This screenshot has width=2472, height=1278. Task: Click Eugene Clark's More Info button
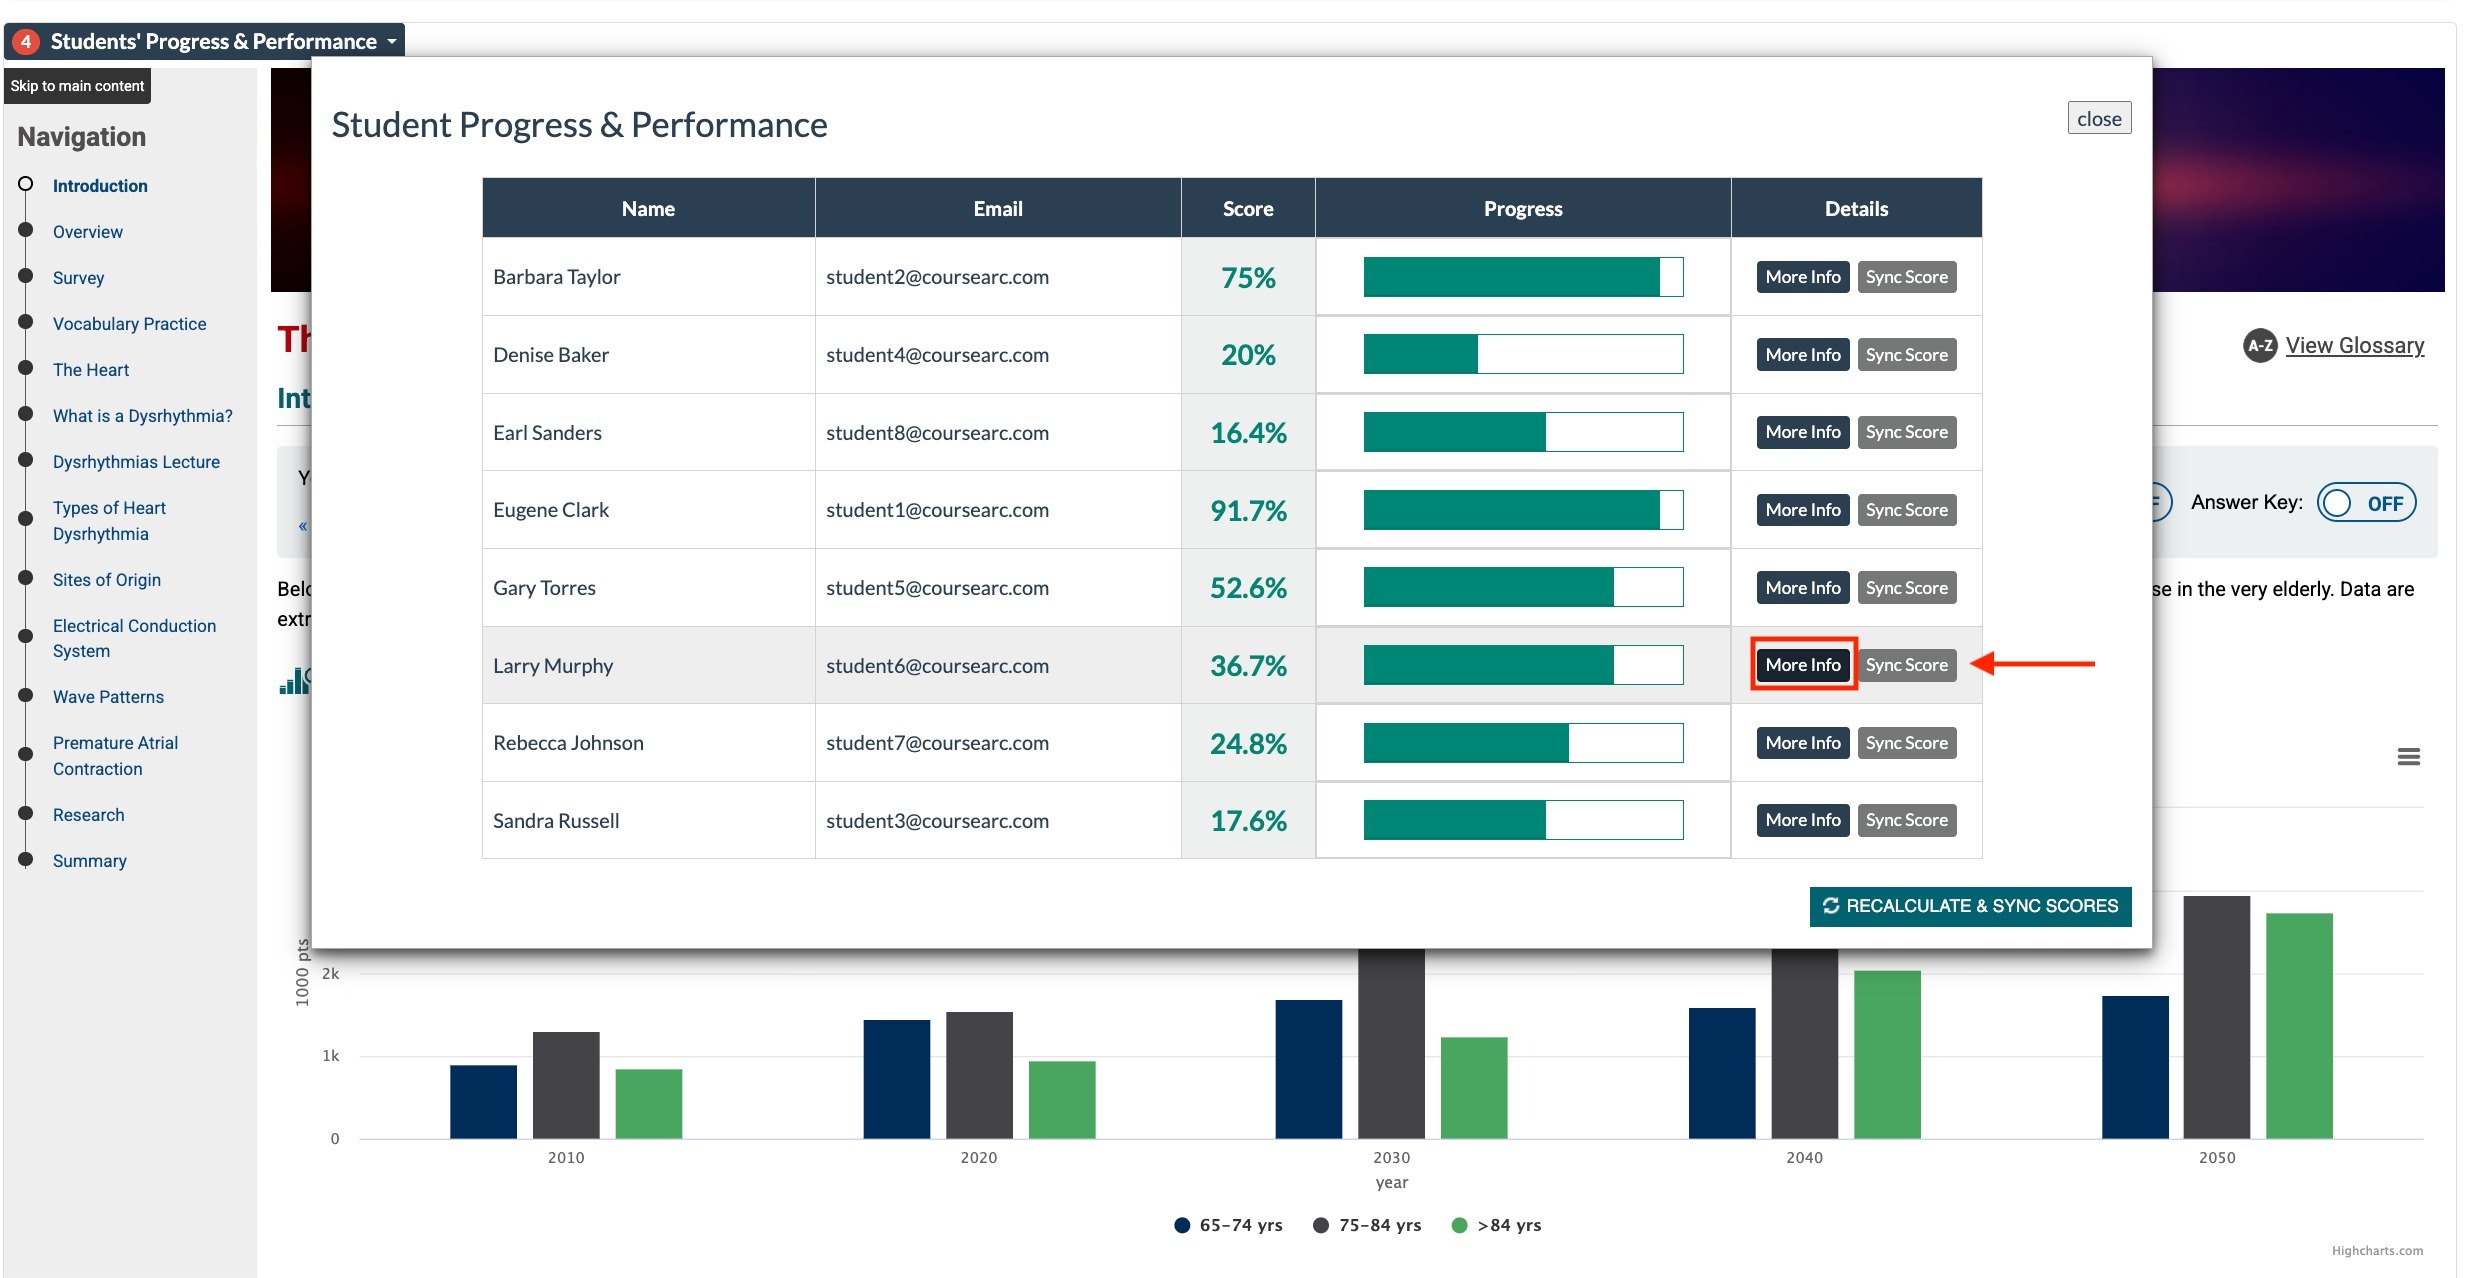(1802, 510)
